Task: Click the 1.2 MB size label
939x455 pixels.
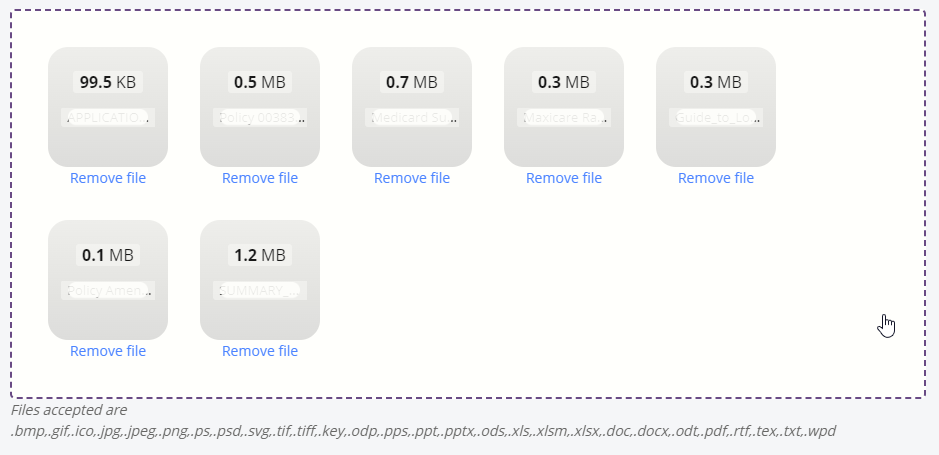Action: pyautogui.click(x=260, y=255)
